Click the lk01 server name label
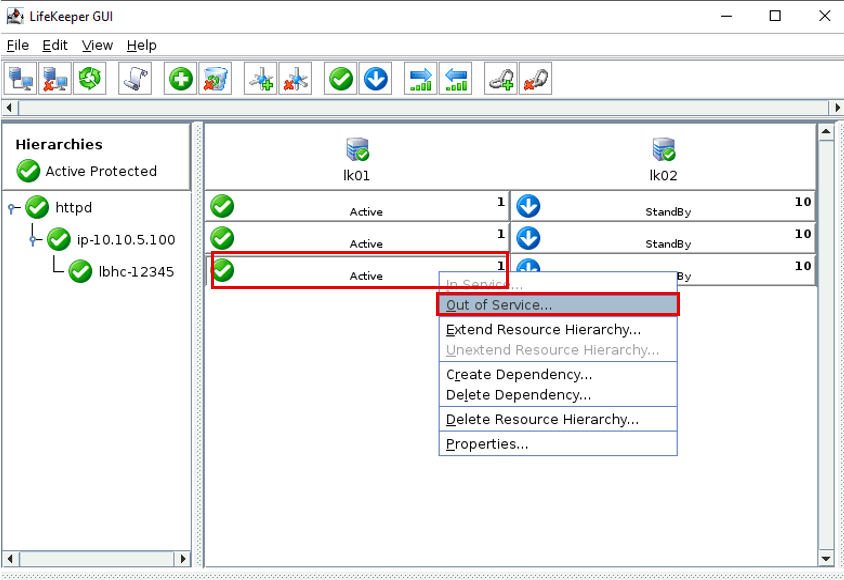Viewport: 844px width, 580px height. point(356,176)
